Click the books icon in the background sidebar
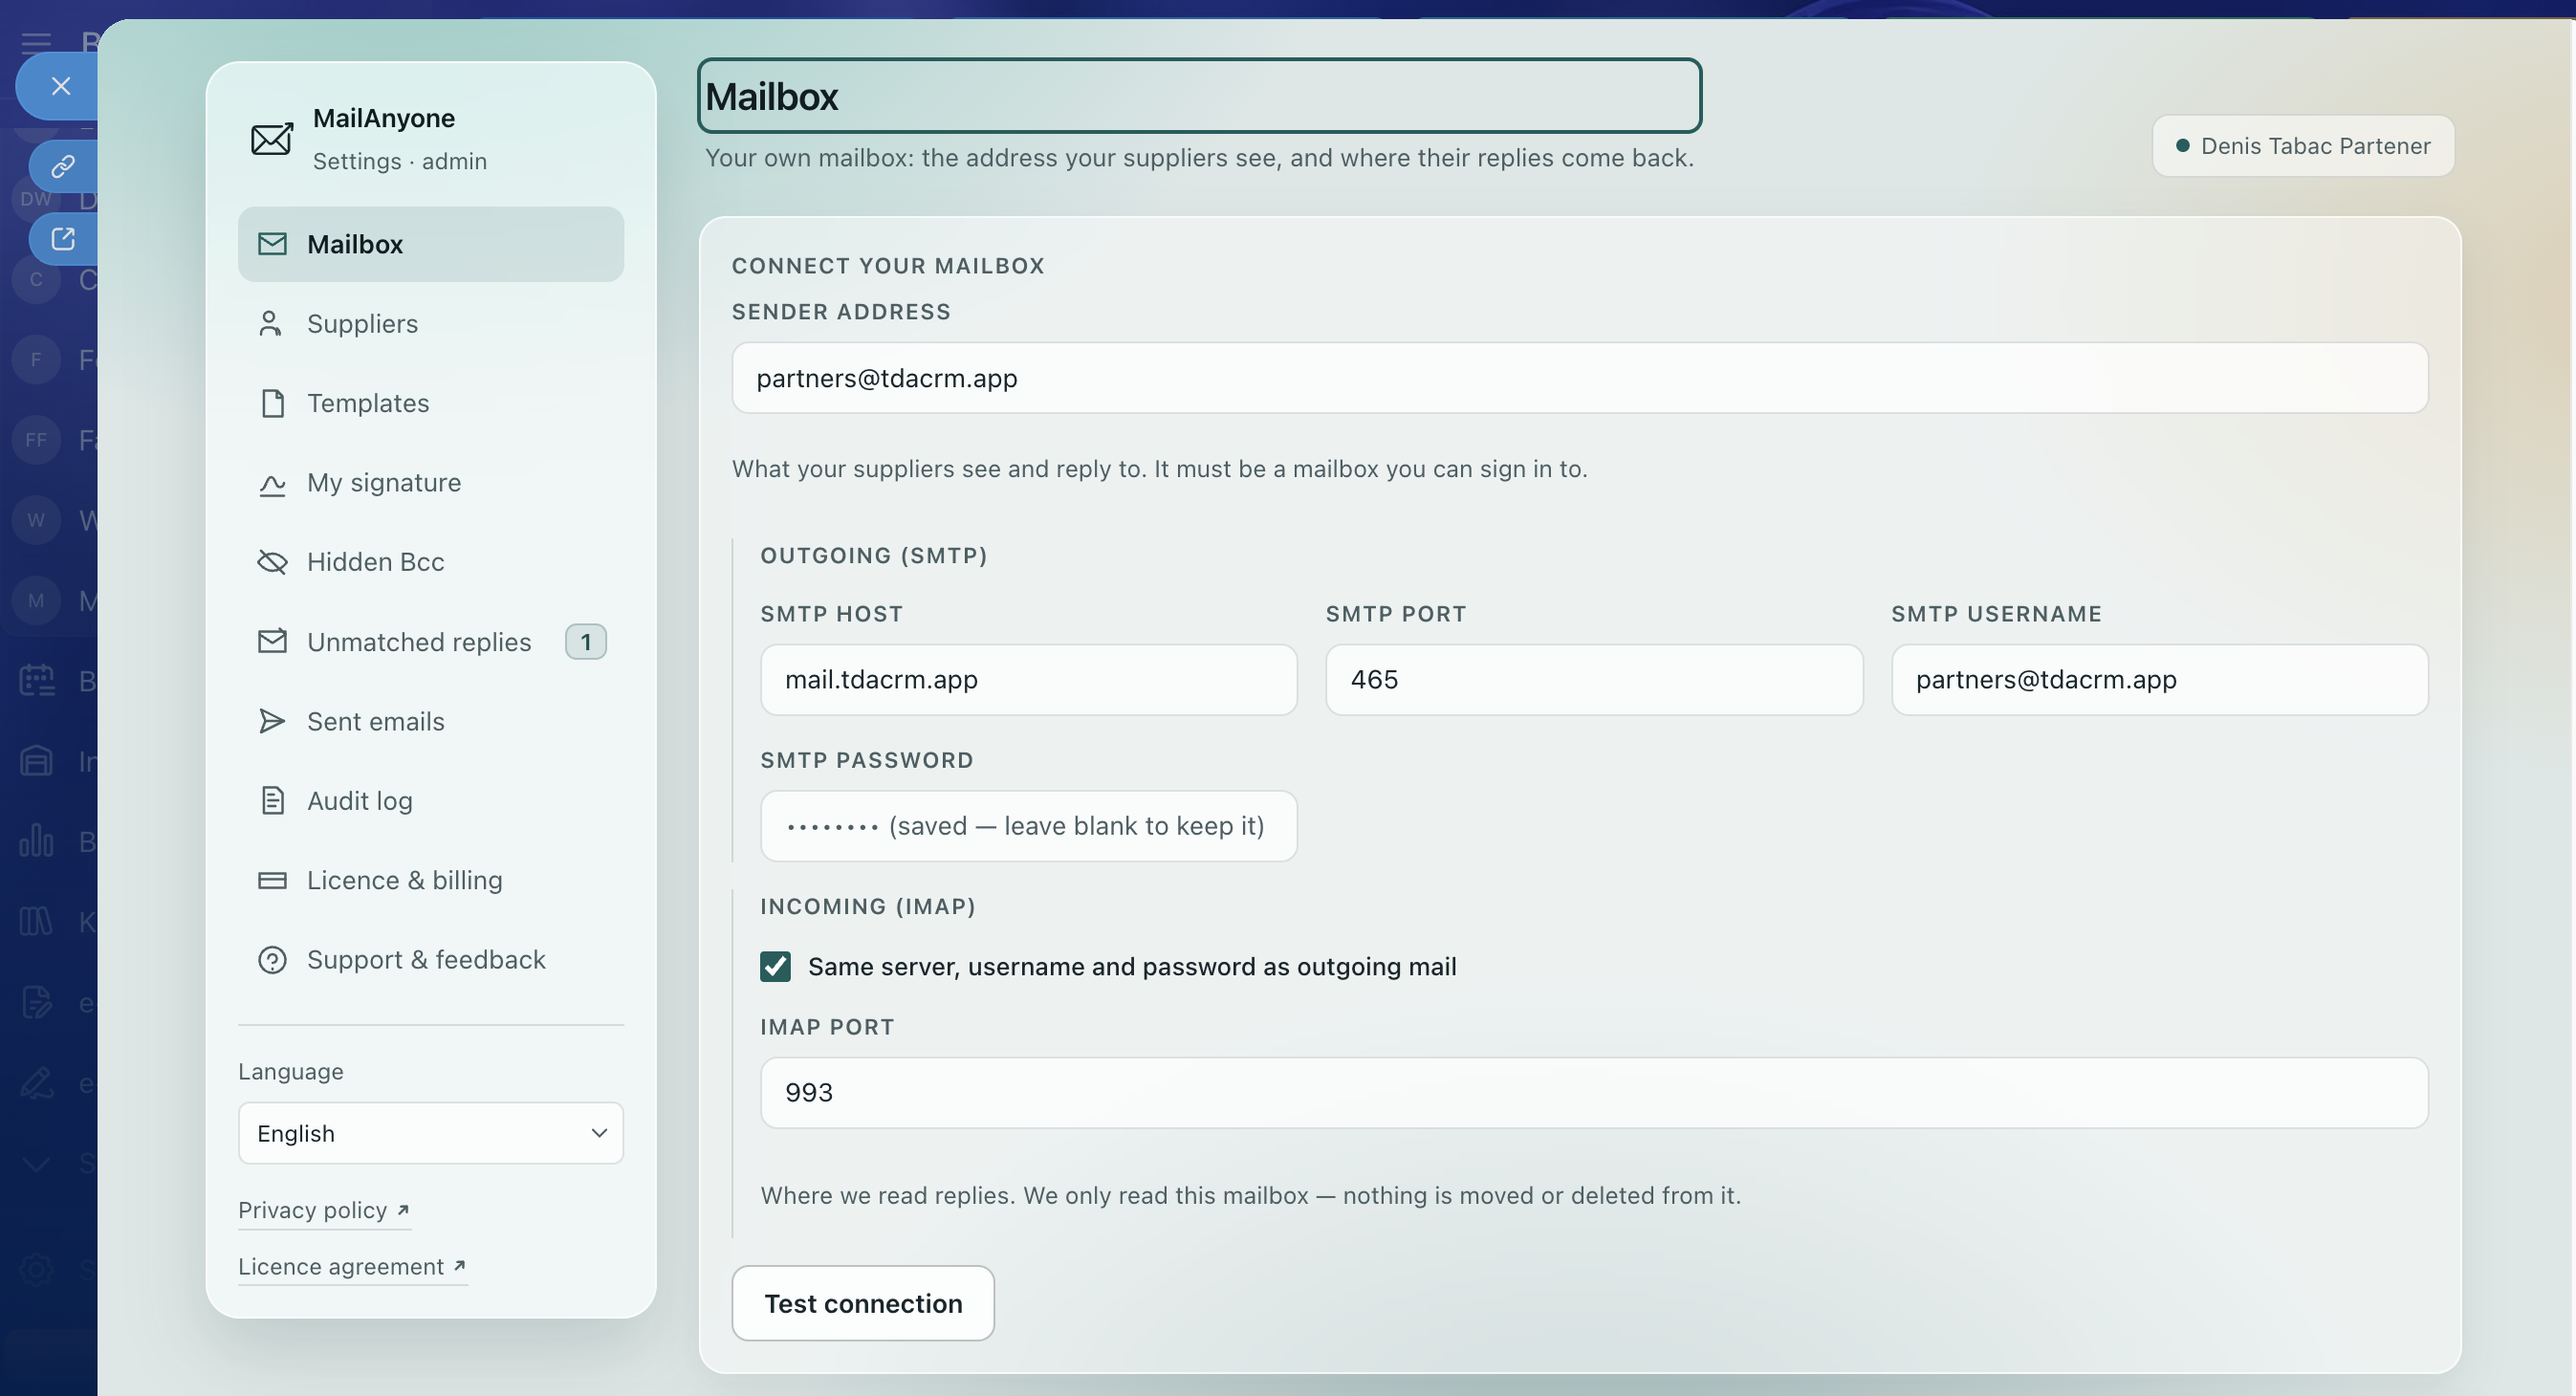Image resolution: width=2576 pixels, height=1396 pixels. 37,921
